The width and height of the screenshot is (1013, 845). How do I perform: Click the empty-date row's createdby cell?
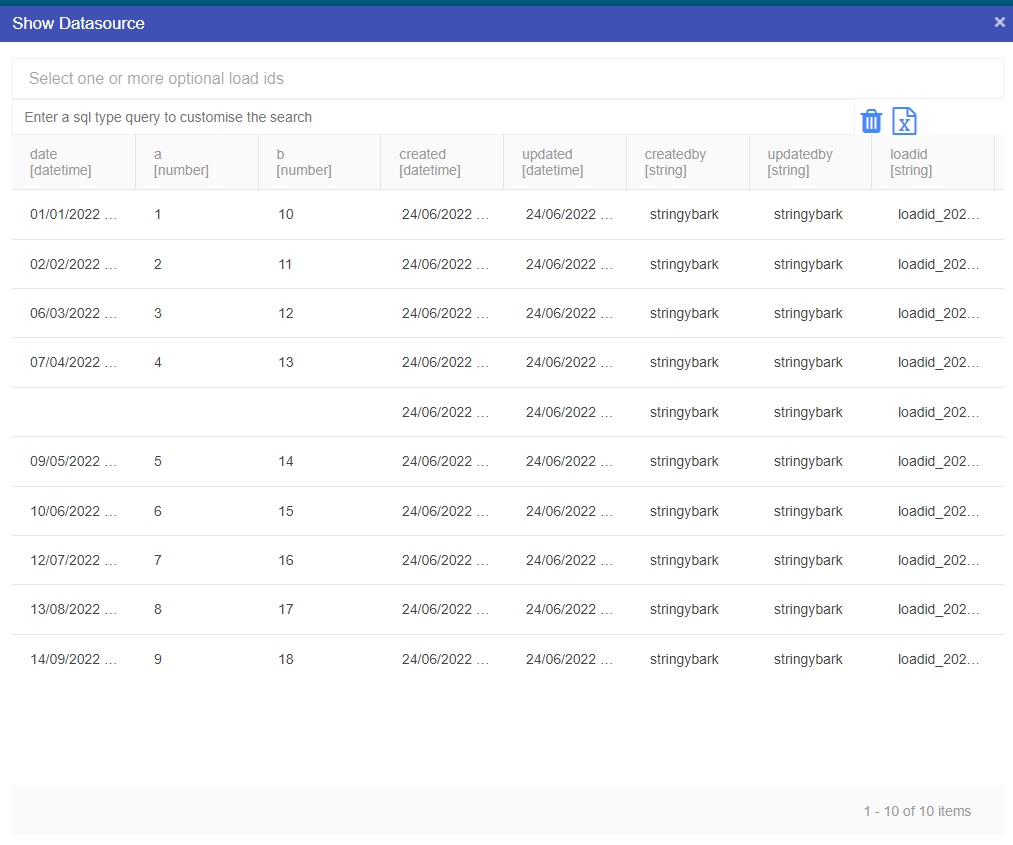tap(684, 412)
